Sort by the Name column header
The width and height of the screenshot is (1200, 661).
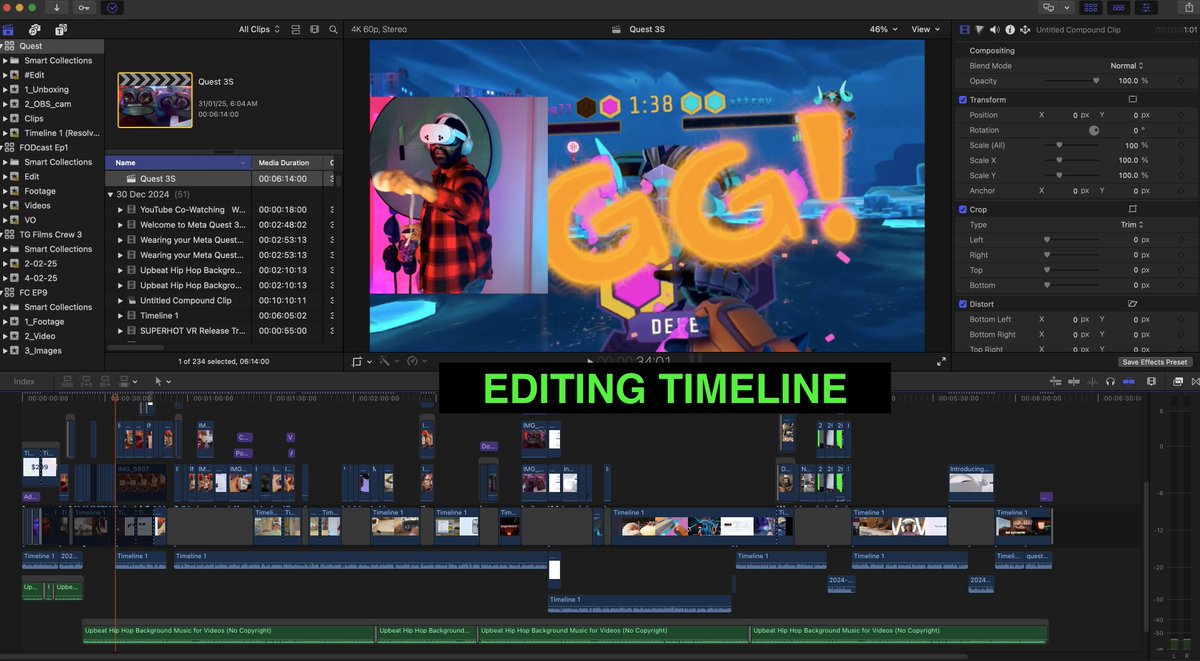click(x=179, y=162)
